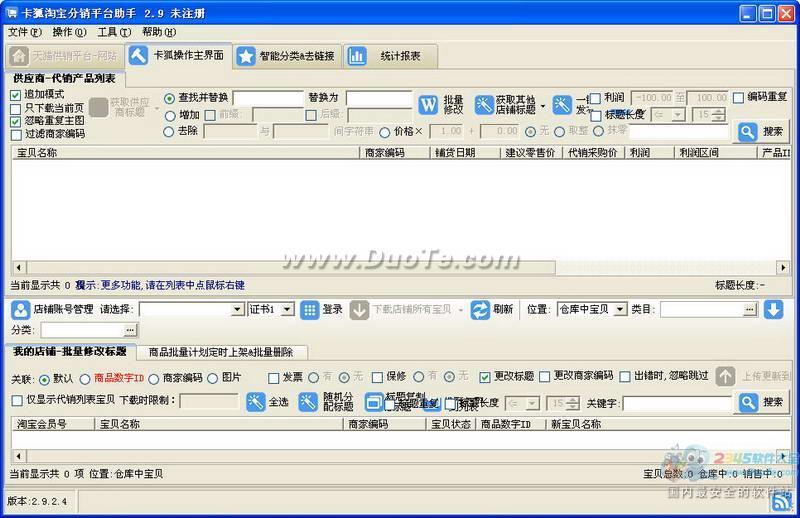This screenshot has width=800, height=518.
Task: Click the 刷新 refresh arrows icon
Action: [x=480, y=310]
